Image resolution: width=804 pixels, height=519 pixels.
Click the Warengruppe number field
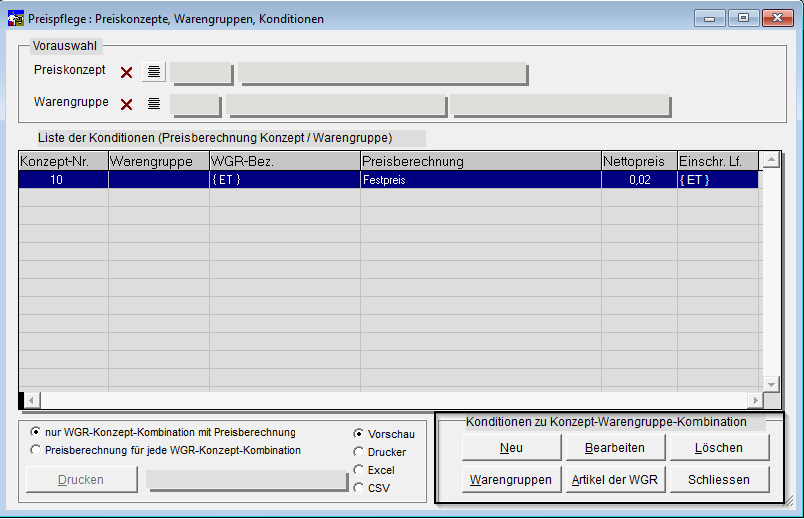click(195, 105)
